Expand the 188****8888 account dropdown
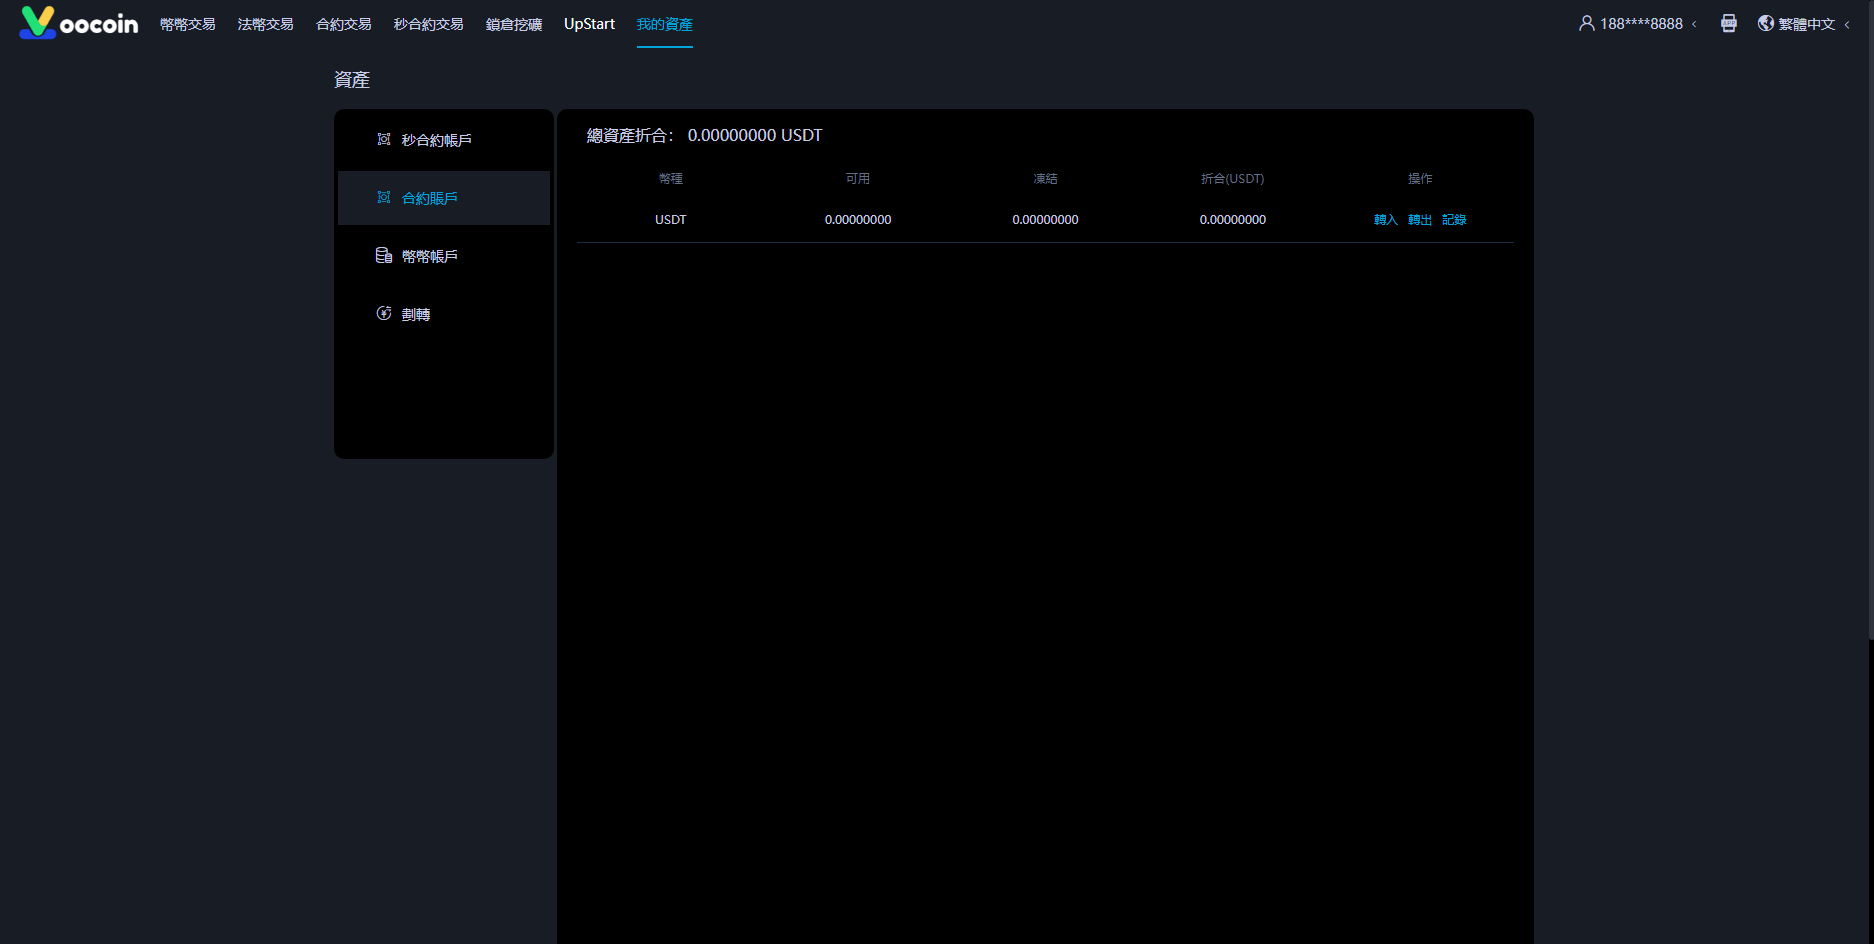Viewport: 1874px width, 944px height. pos(1694,24)
